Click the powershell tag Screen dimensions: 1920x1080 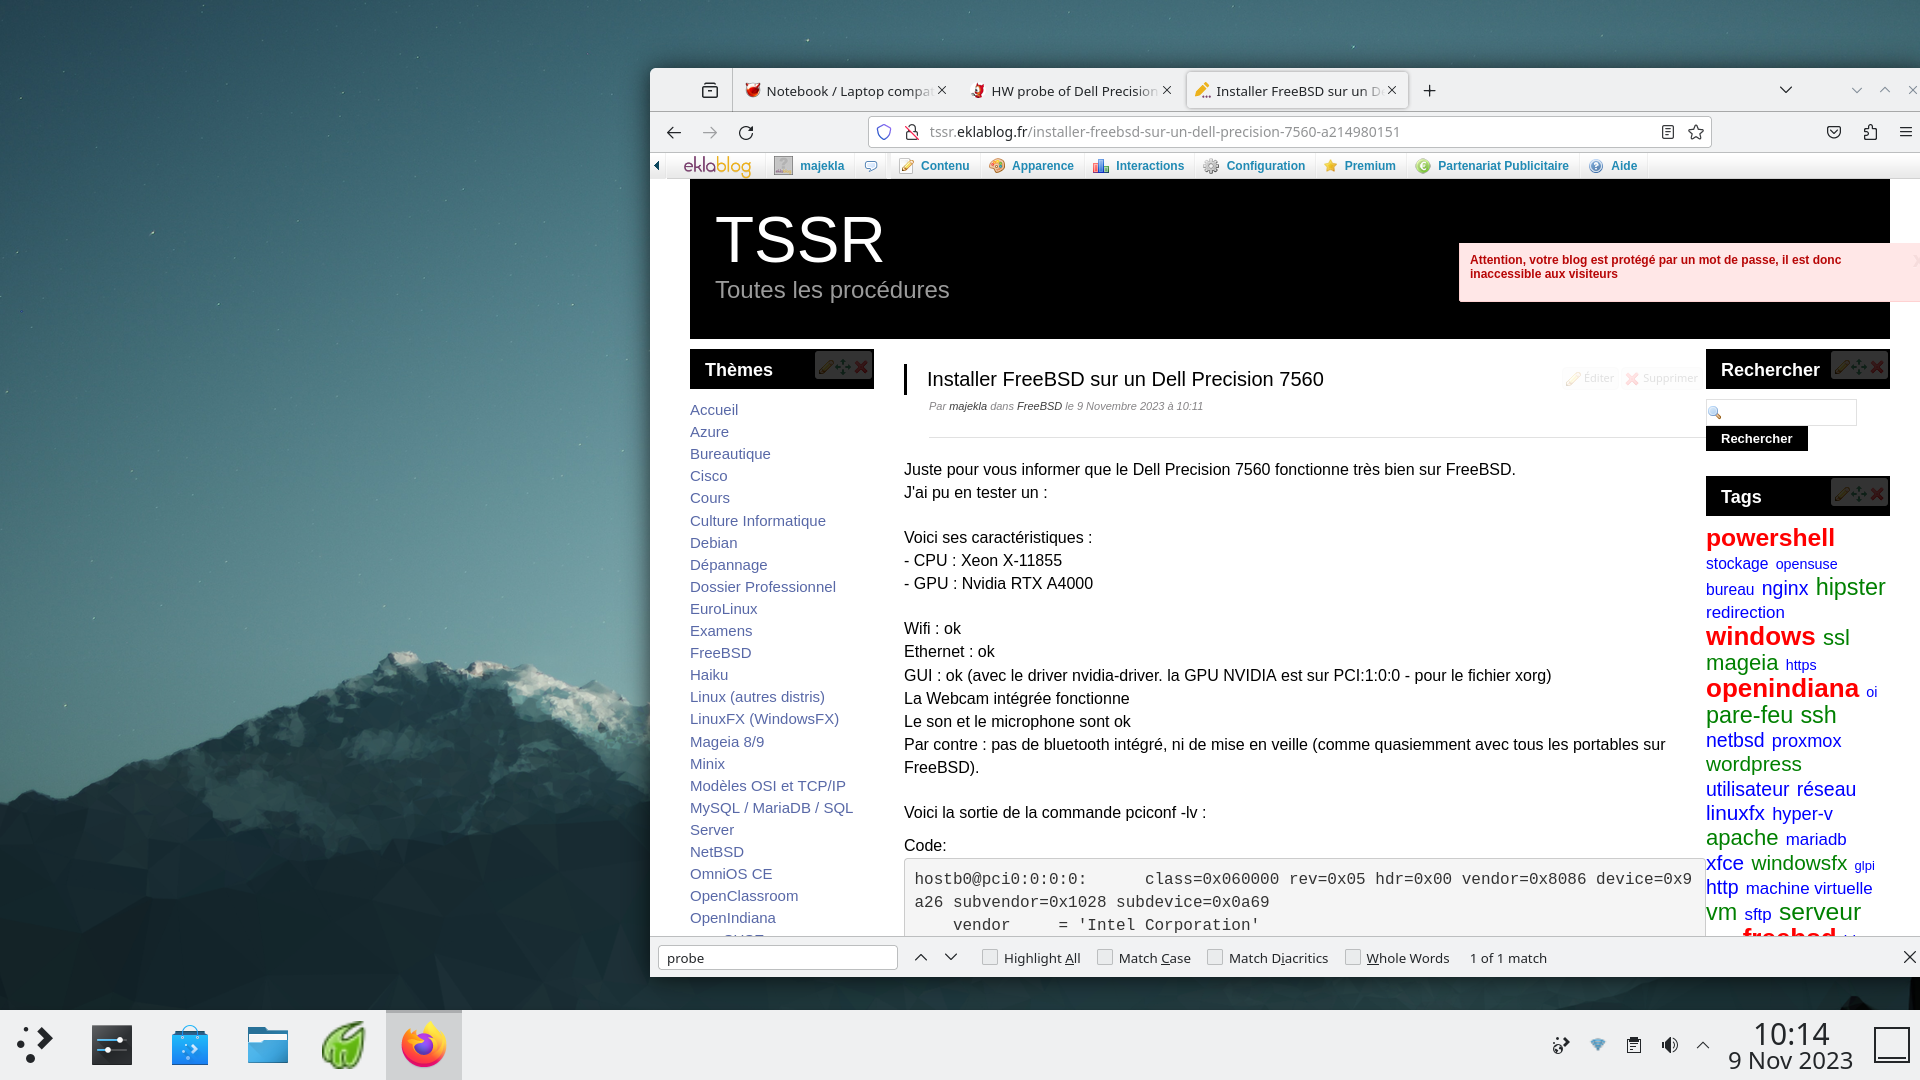pos(1770,538)
